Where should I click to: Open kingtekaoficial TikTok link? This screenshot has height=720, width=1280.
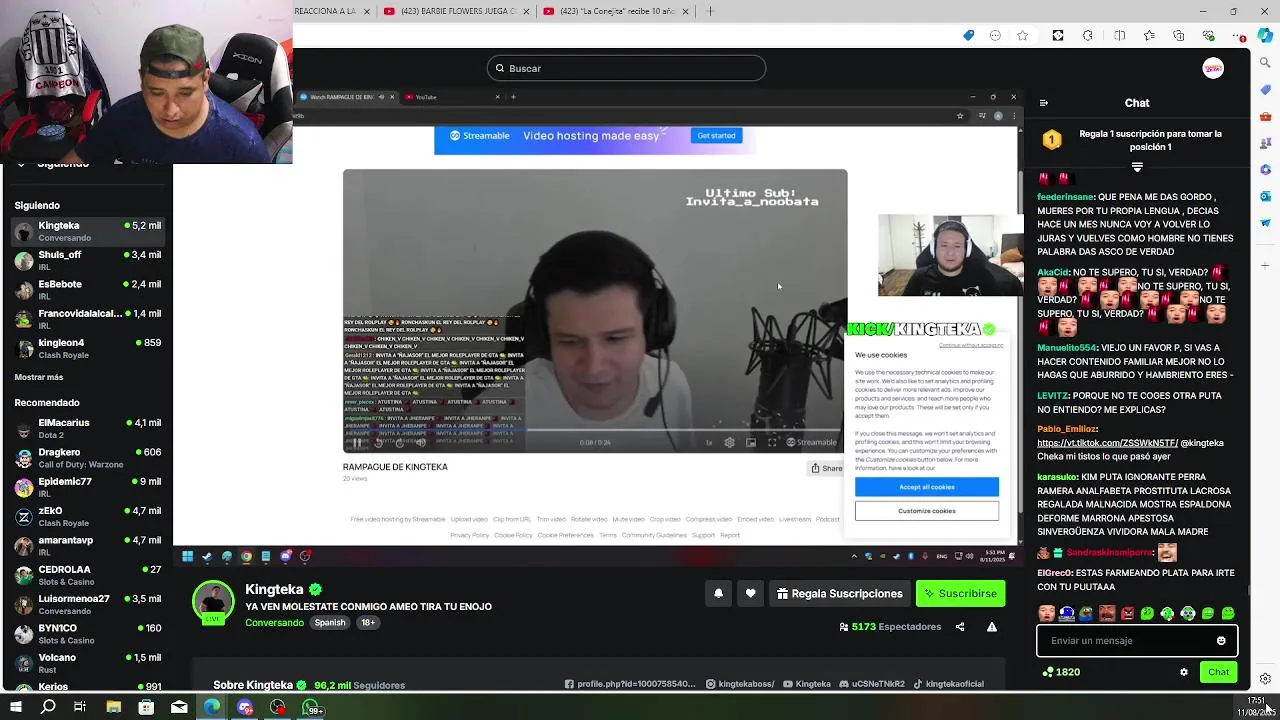[x=949, y=684]
